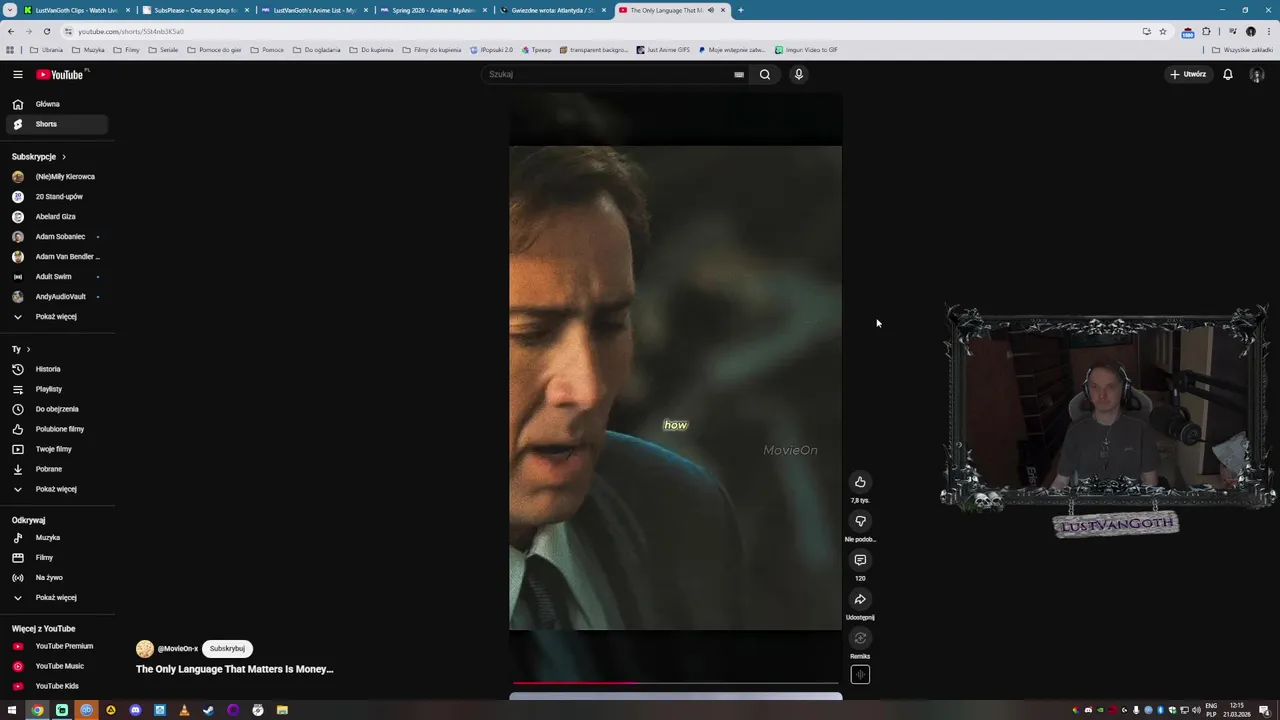The height and width of the screenshot is (720, 1280).
Task: Click the Utwórz create button
Action: 1189,74
